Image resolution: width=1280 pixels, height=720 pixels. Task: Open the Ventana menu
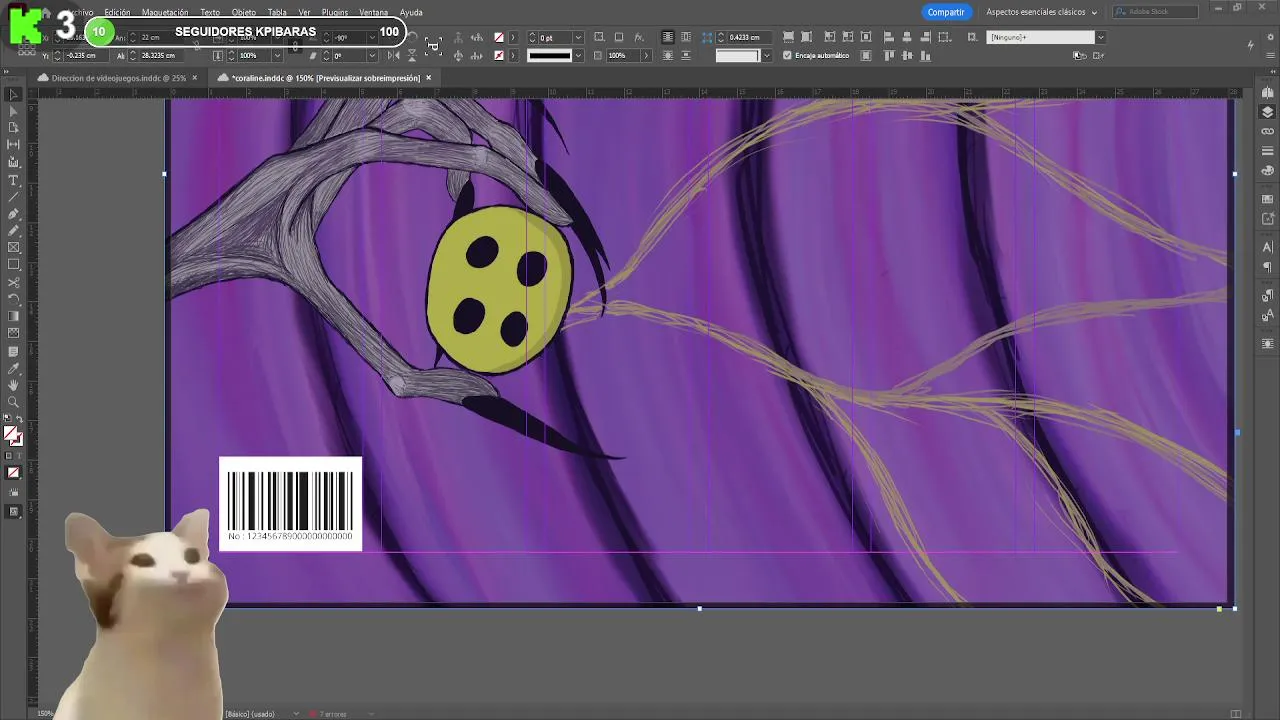(x=373, y=12)
